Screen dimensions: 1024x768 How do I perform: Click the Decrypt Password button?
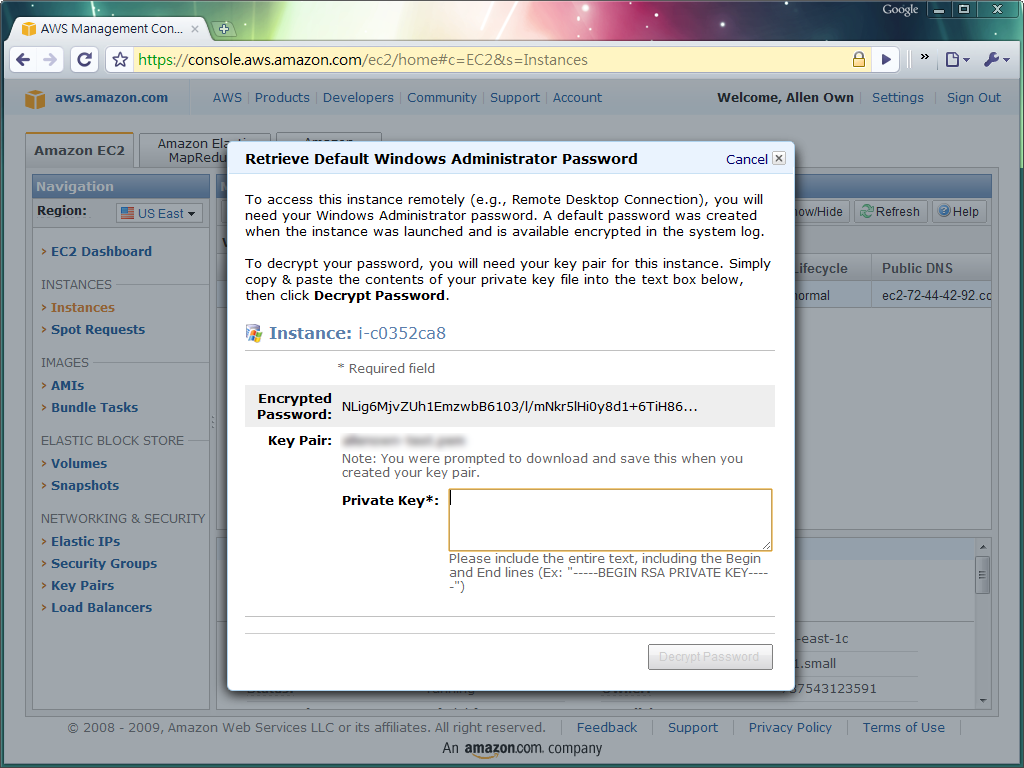pyautogui.click(x=710, y=657)
